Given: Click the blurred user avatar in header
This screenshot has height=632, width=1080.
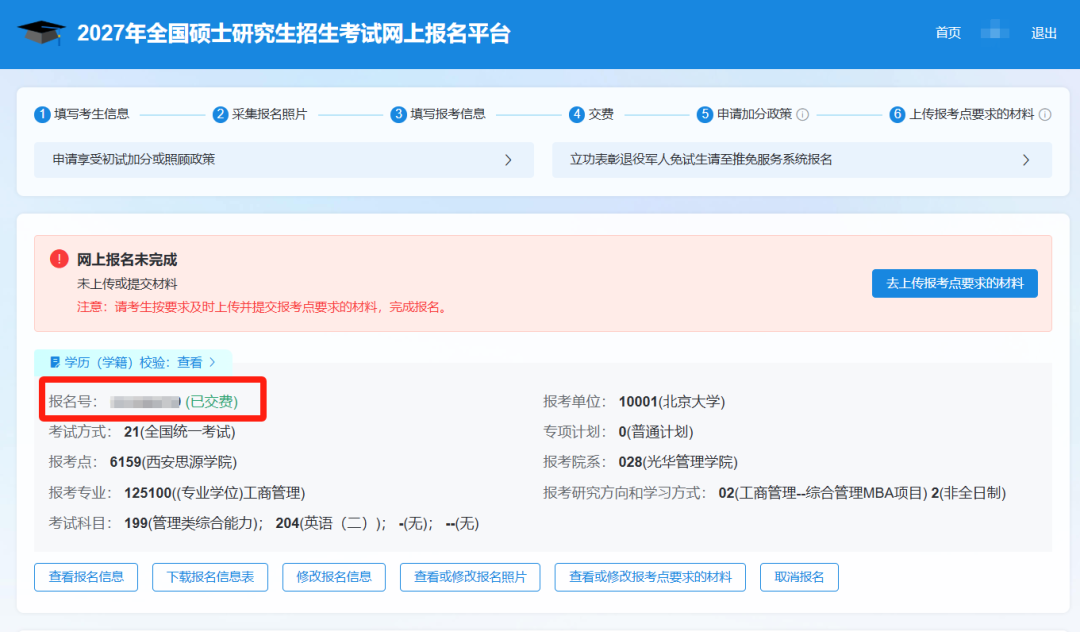Looking at the screenshot, I should tap(995, 32).
